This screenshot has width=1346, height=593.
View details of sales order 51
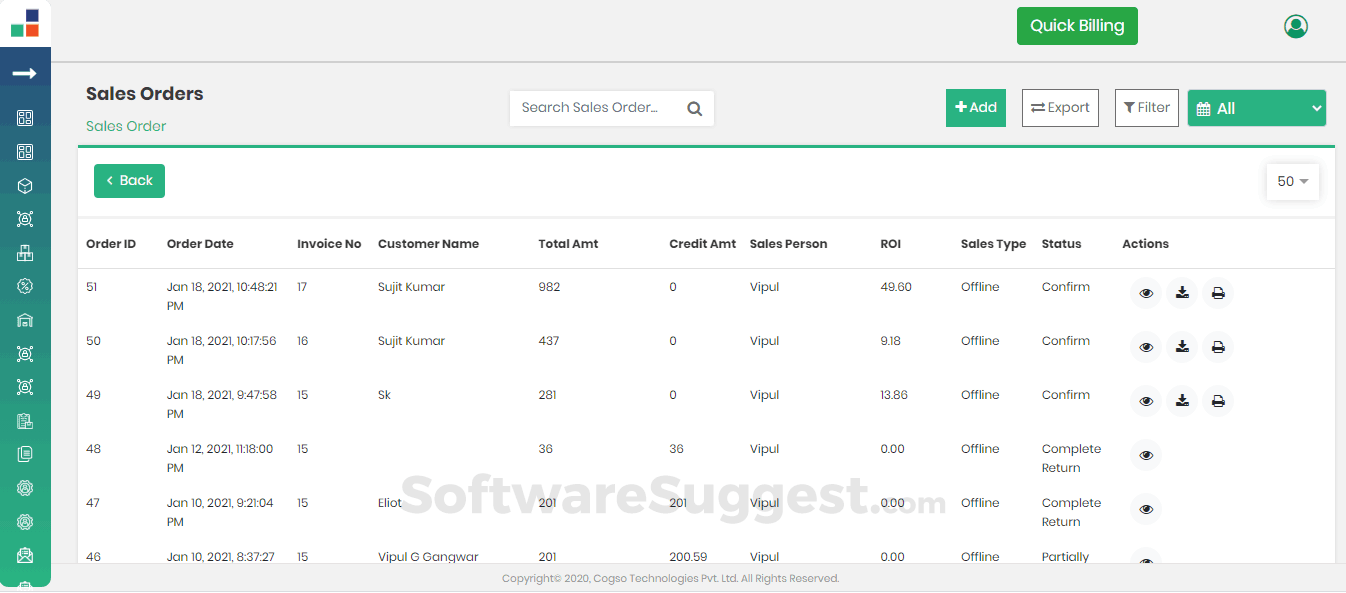point(1146,292)
